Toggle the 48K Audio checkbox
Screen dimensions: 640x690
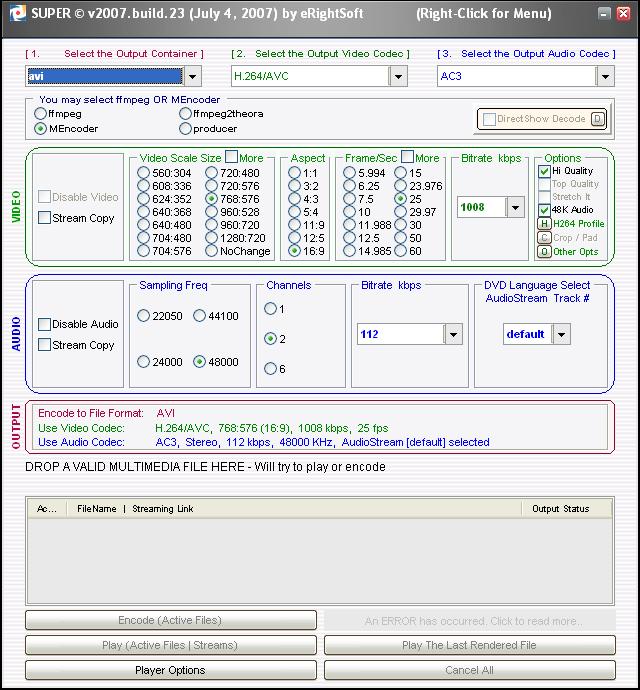pos(544,210)
